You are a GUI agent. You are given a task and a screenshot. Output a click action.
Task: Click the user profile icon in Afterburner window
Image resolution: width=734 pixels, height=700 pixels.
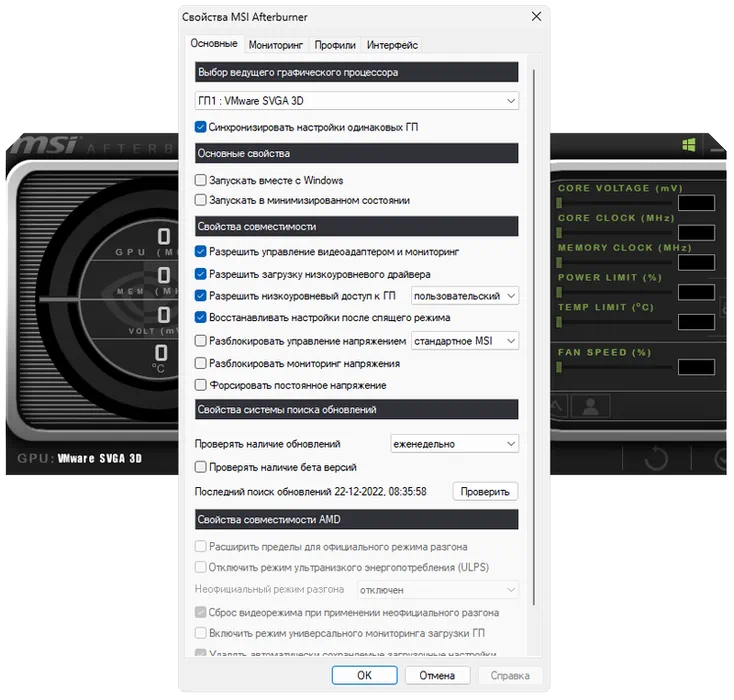(591, 406)
